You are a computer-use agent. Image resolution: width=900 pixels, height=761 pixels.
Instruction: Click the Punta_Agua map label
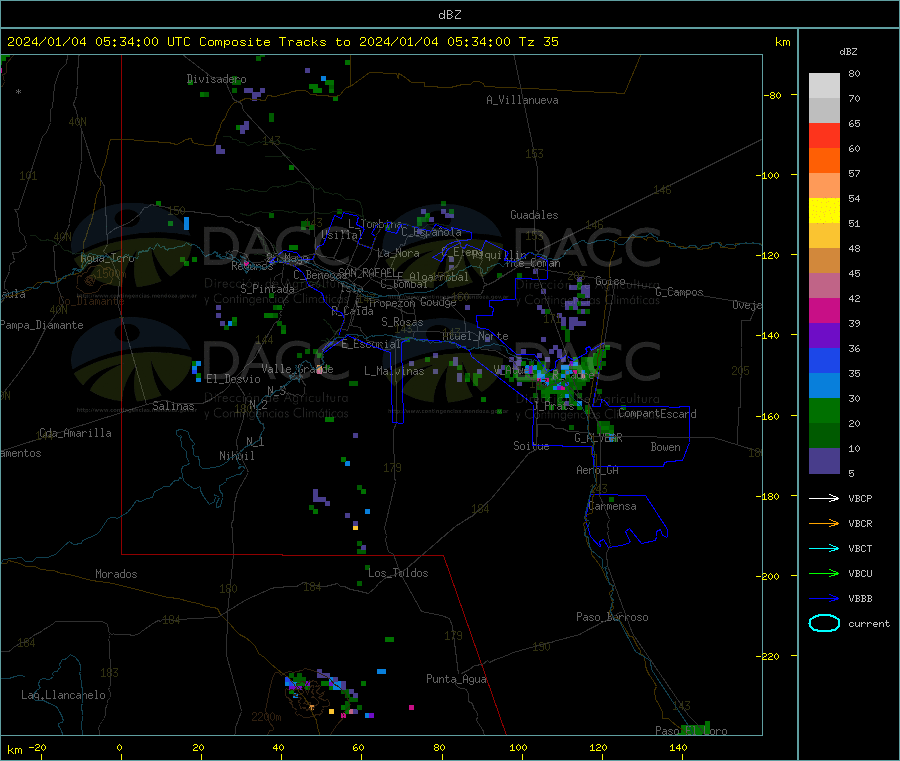coord(456,679)
